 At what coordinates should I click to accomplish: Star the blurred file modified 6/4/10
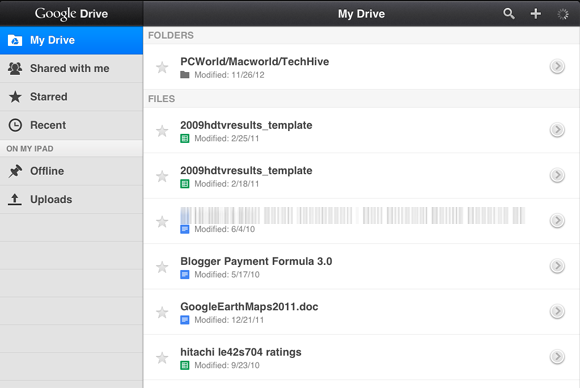coord(162,222)
